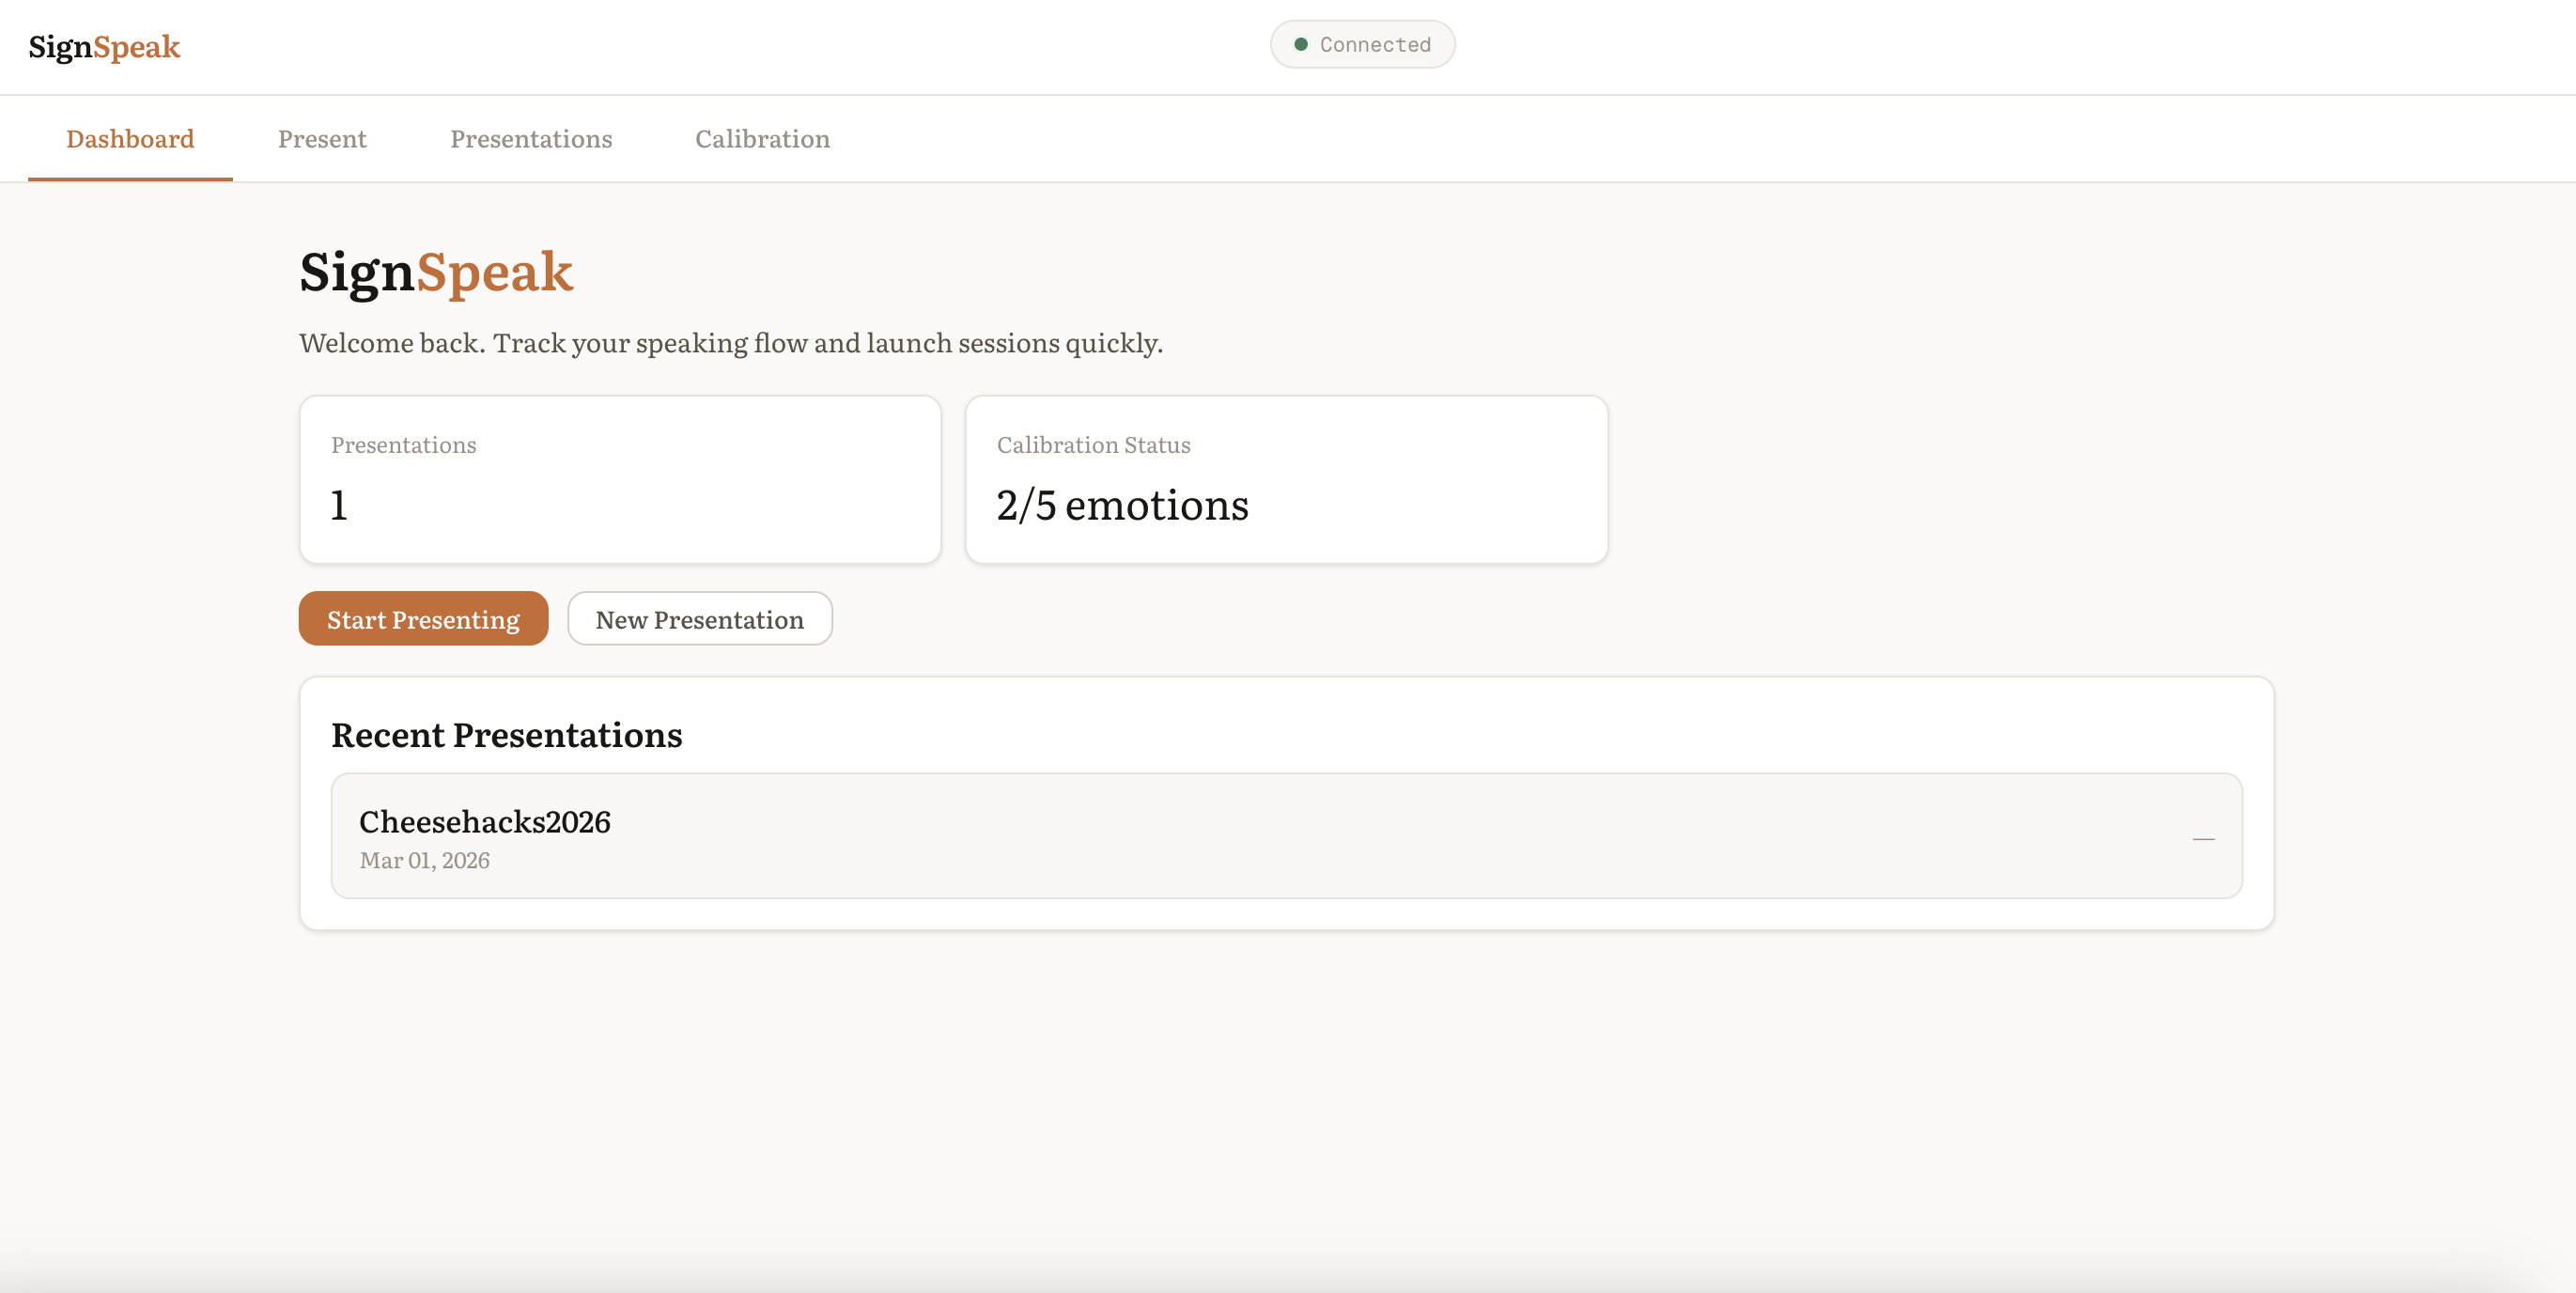Select the Calibration Status card
Screen dimensions: 2576x1293
point(1286,480)
